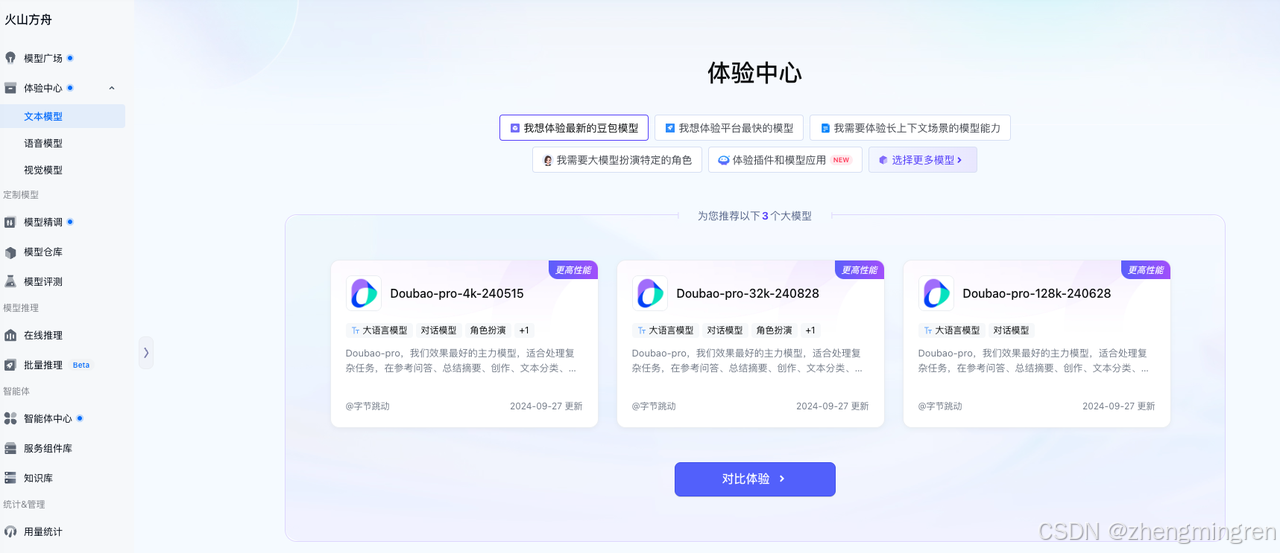Click the Doubao-pro-32k-240828 model logo
Viewport: 1280px width, 553px height.
[x=650, y=293]
